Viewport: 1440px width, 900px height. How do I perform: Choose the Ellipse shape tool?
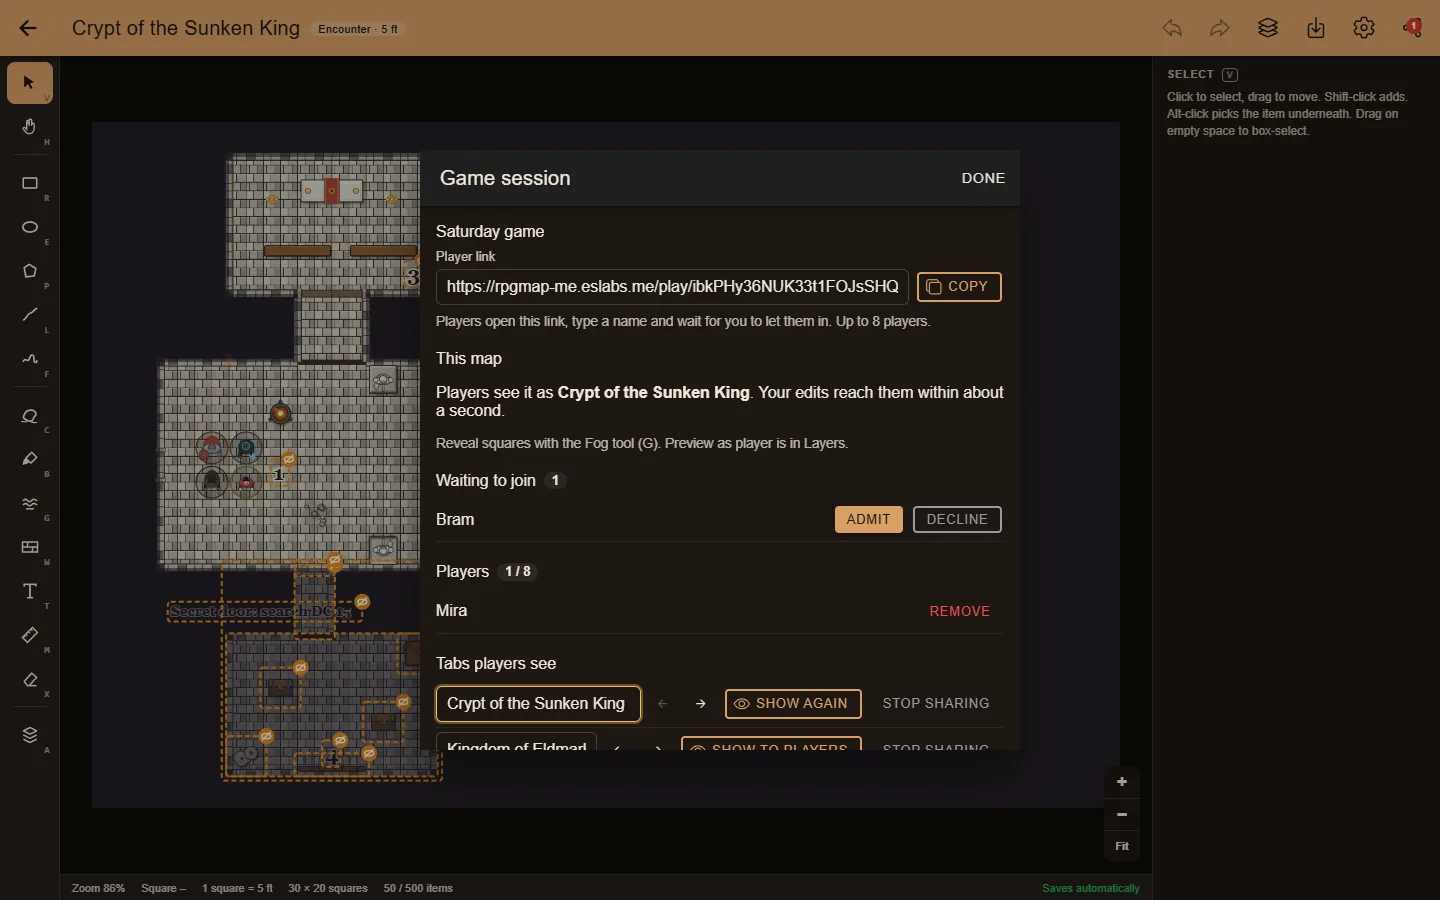point(30,227)
